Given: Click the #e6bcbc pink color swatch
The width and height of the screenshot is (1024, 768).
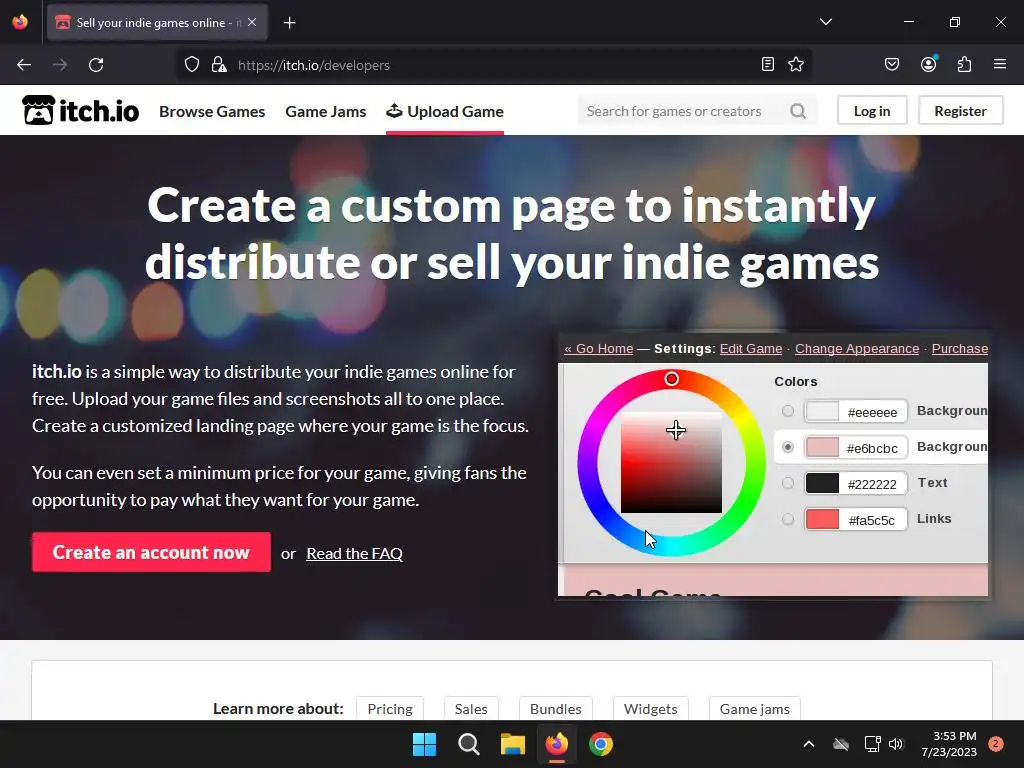Looking at the screenshot, I should (822, 447).
